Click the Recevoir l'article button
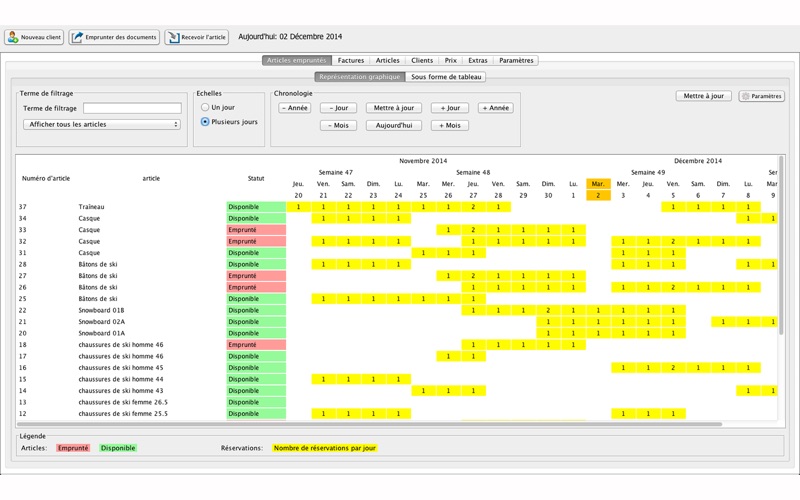The height and width of the screenshot is (500, 800). point(196,37)
